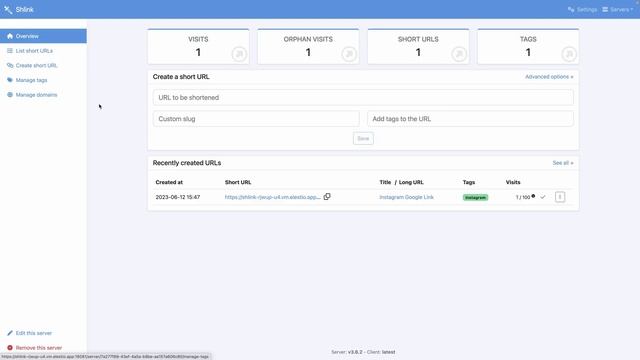Click the link icon beside Create short URL
640x360 pixels.
pyautogui.click(x=10, y=65)
